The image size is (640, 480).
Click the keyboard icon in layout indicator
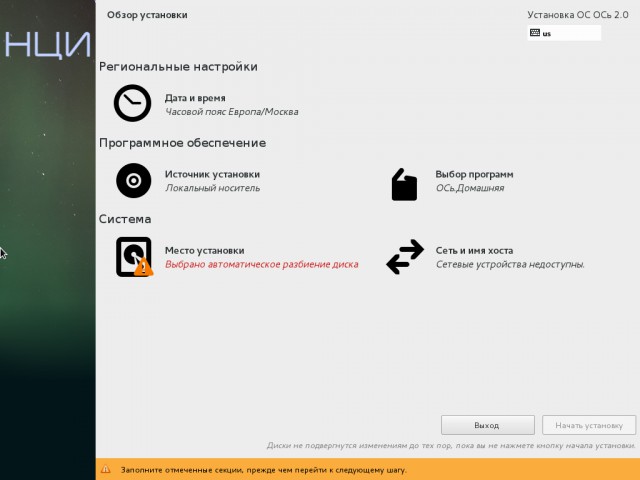(x=535, y=33)
